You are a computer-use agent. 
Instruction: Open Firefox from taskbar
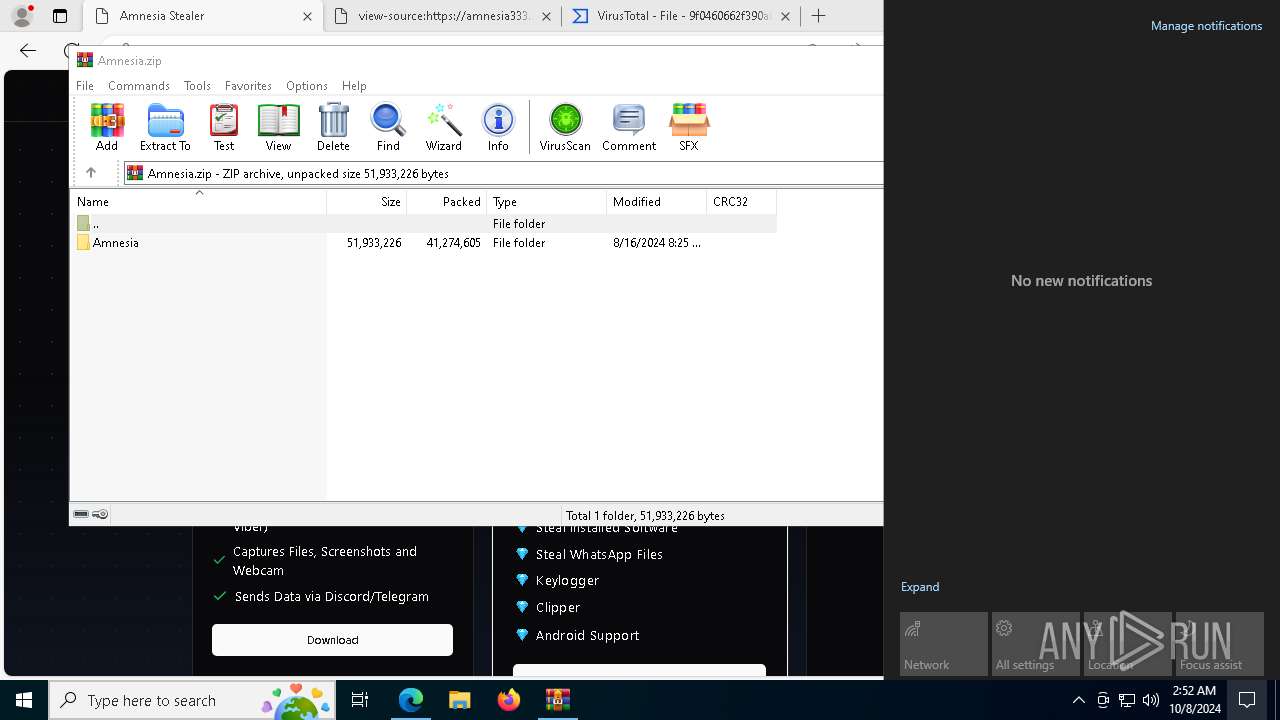point(508,700)
